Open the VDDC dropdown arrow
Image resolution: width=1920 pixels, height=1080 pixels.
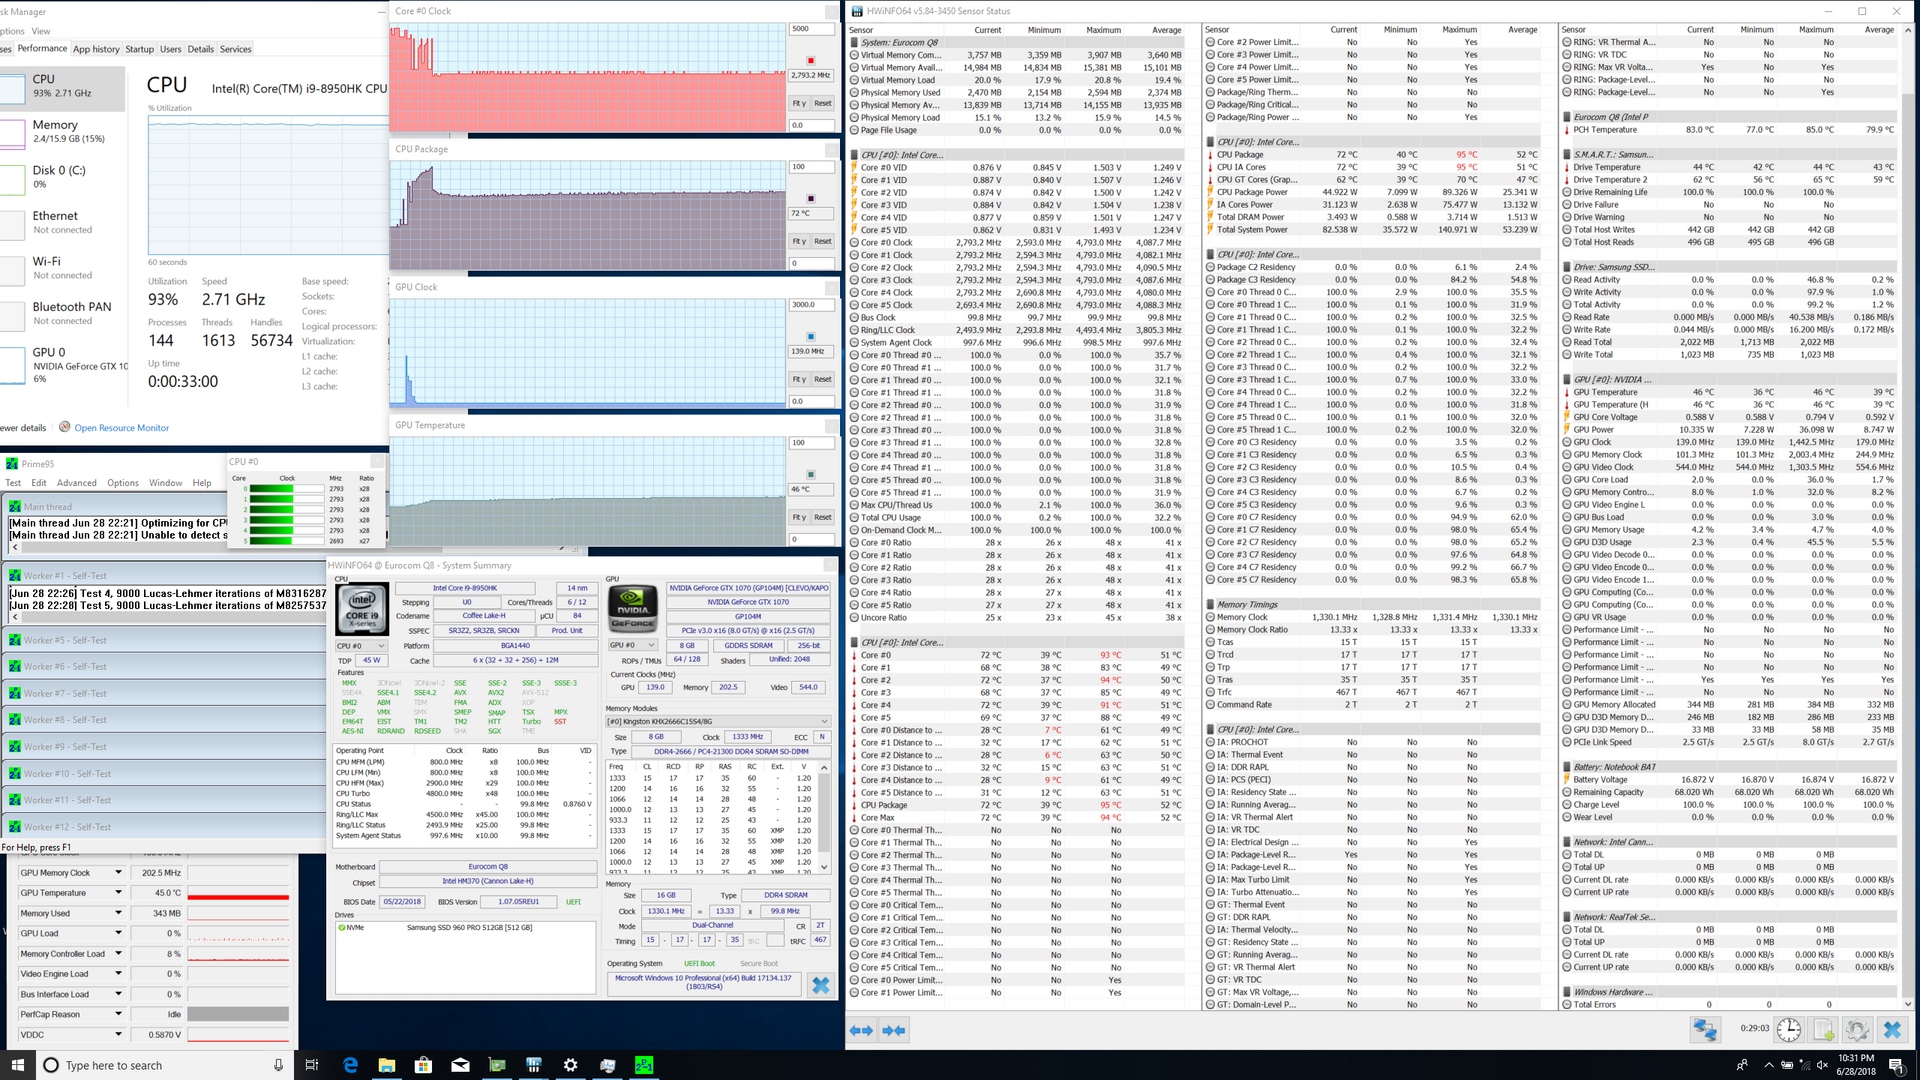coord(118,1034)
